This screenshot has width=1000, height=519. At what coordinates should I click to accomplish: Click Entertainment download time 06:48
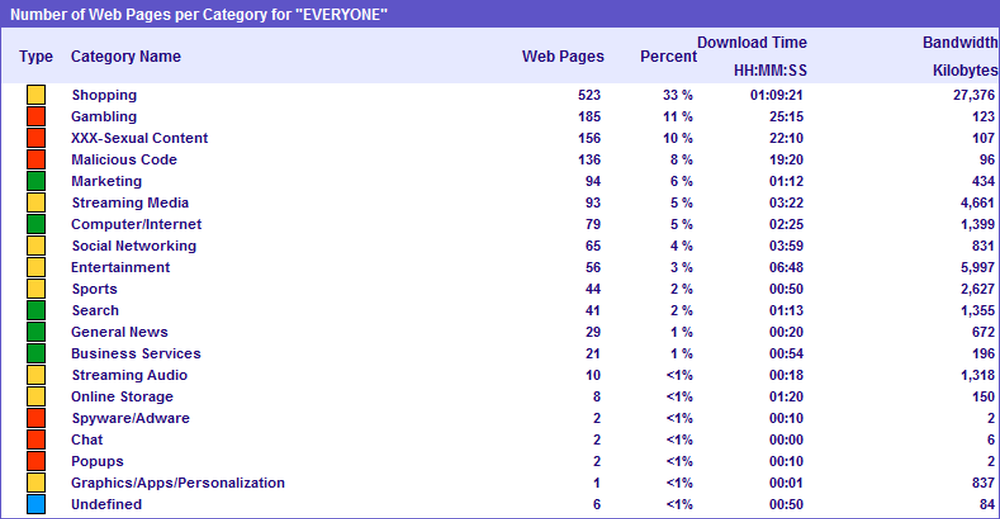click(x=786, y=267)
